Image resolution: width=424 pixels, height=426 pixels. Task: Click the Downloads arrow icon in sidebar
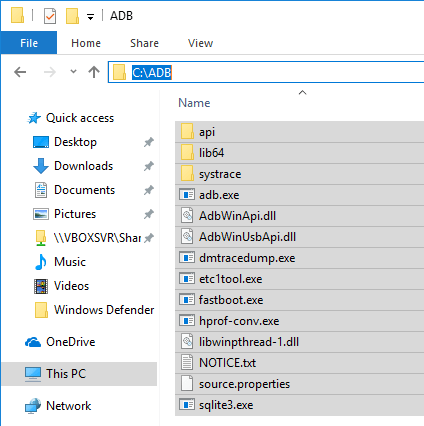point(41,166)
